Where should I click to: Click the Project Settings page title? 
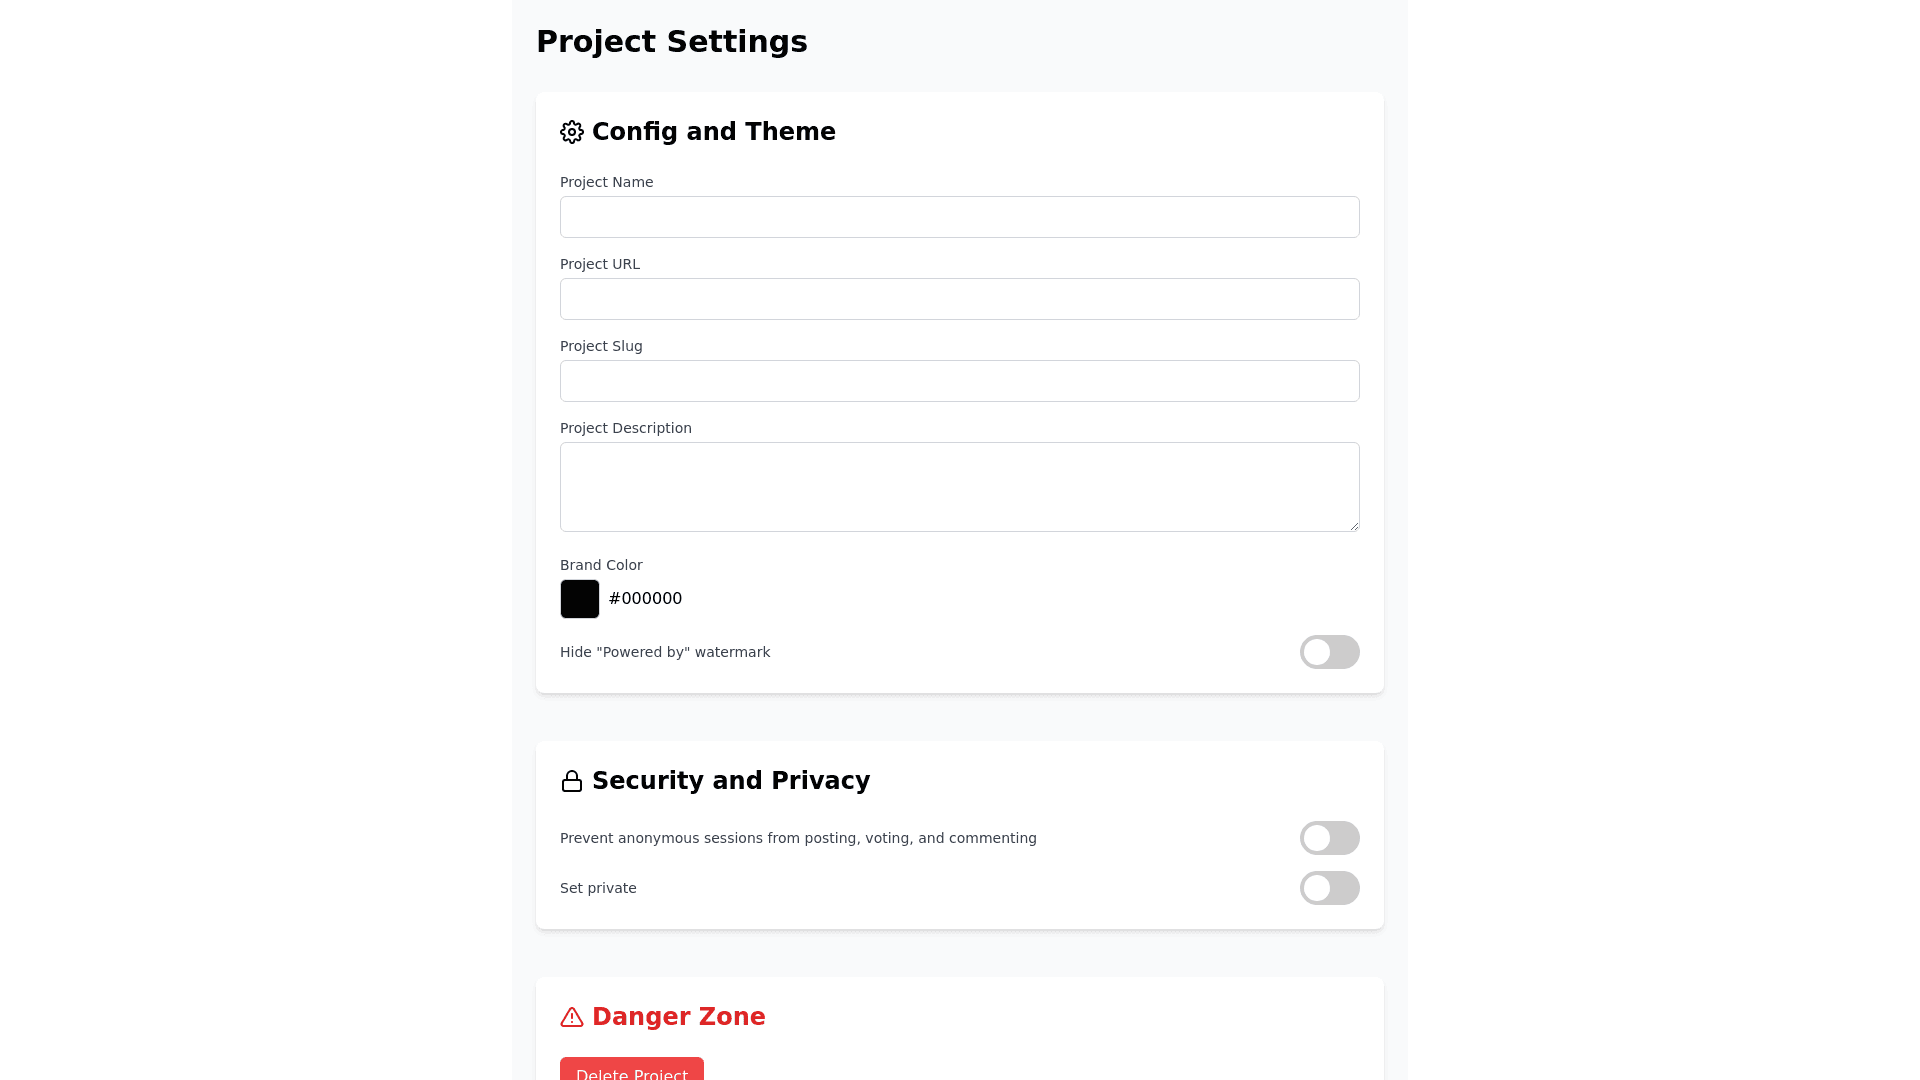[672, 42]
